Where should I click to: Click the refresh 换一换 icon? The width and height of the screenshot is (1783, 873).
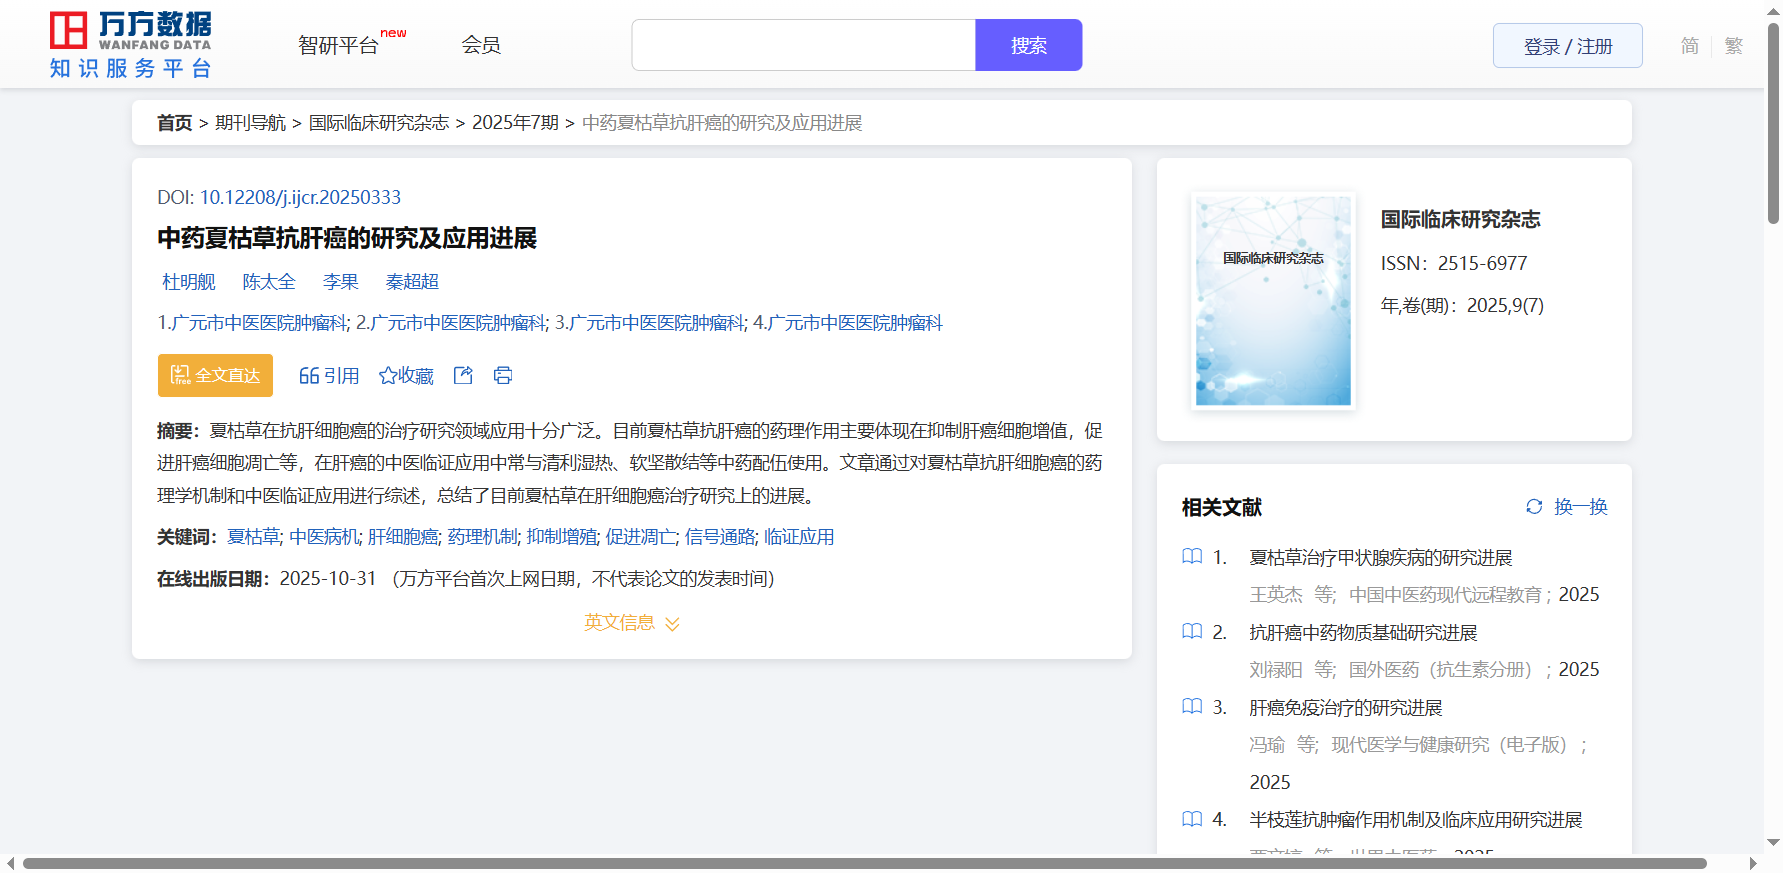tap(1534, 507)
